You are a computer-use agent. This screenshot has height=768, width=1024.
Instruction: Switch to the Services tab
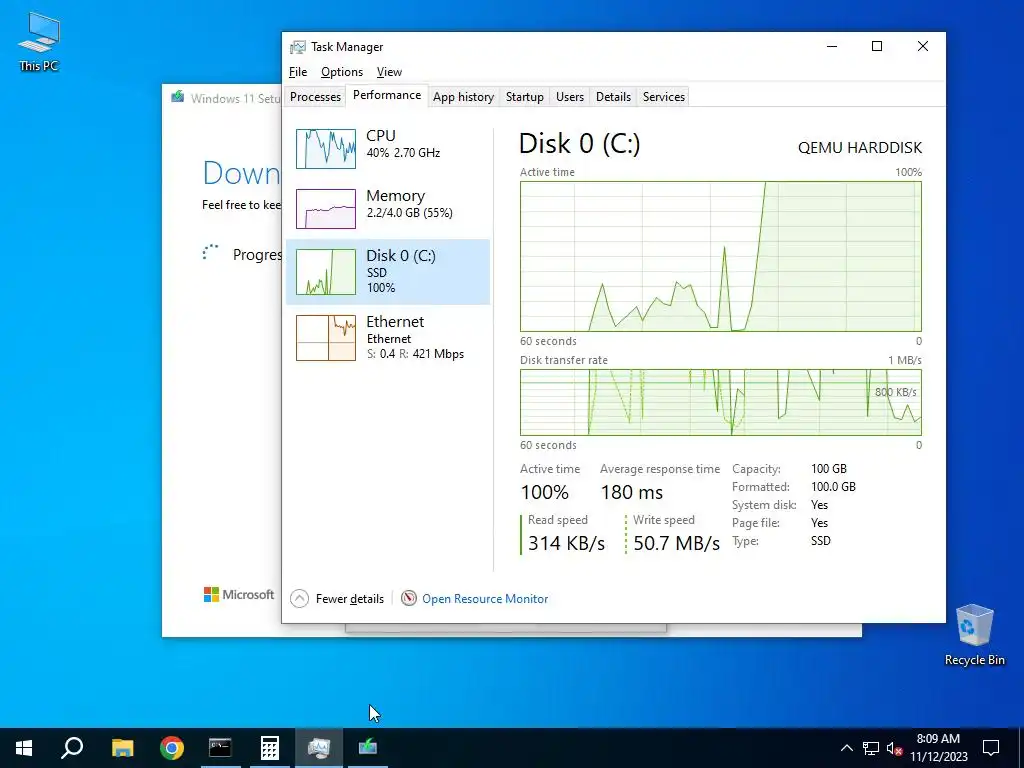tap(664, 97)
